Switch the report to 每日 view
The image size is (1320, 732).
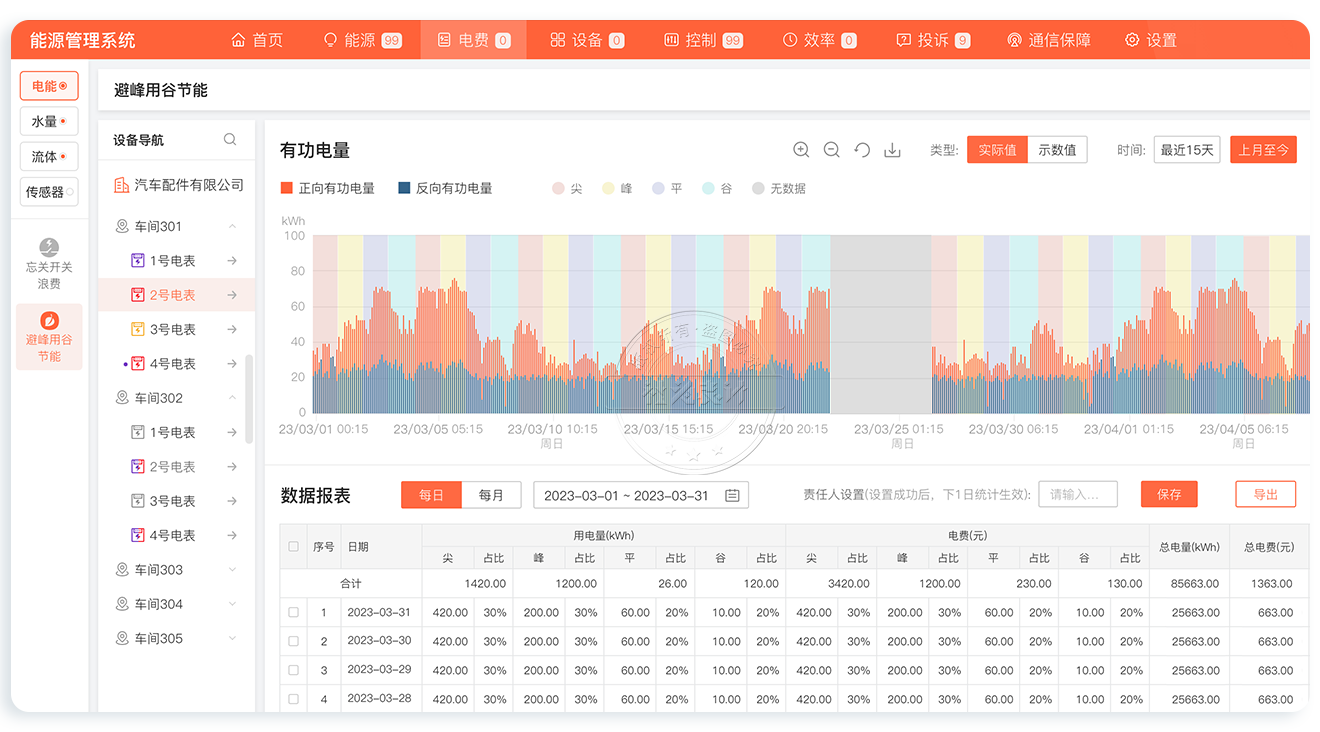tap(431, 495)
